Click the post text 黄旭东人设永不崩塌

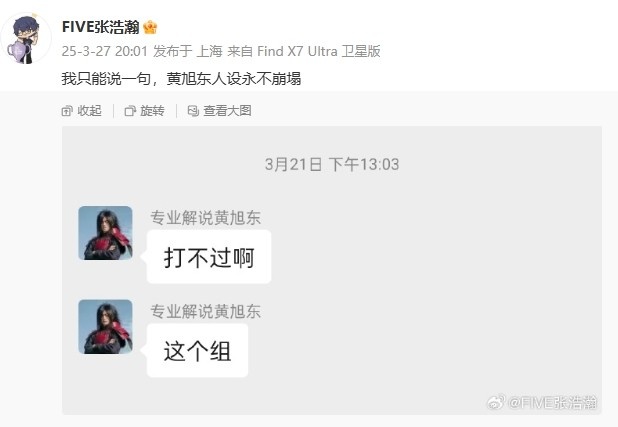tap(234, 79)
